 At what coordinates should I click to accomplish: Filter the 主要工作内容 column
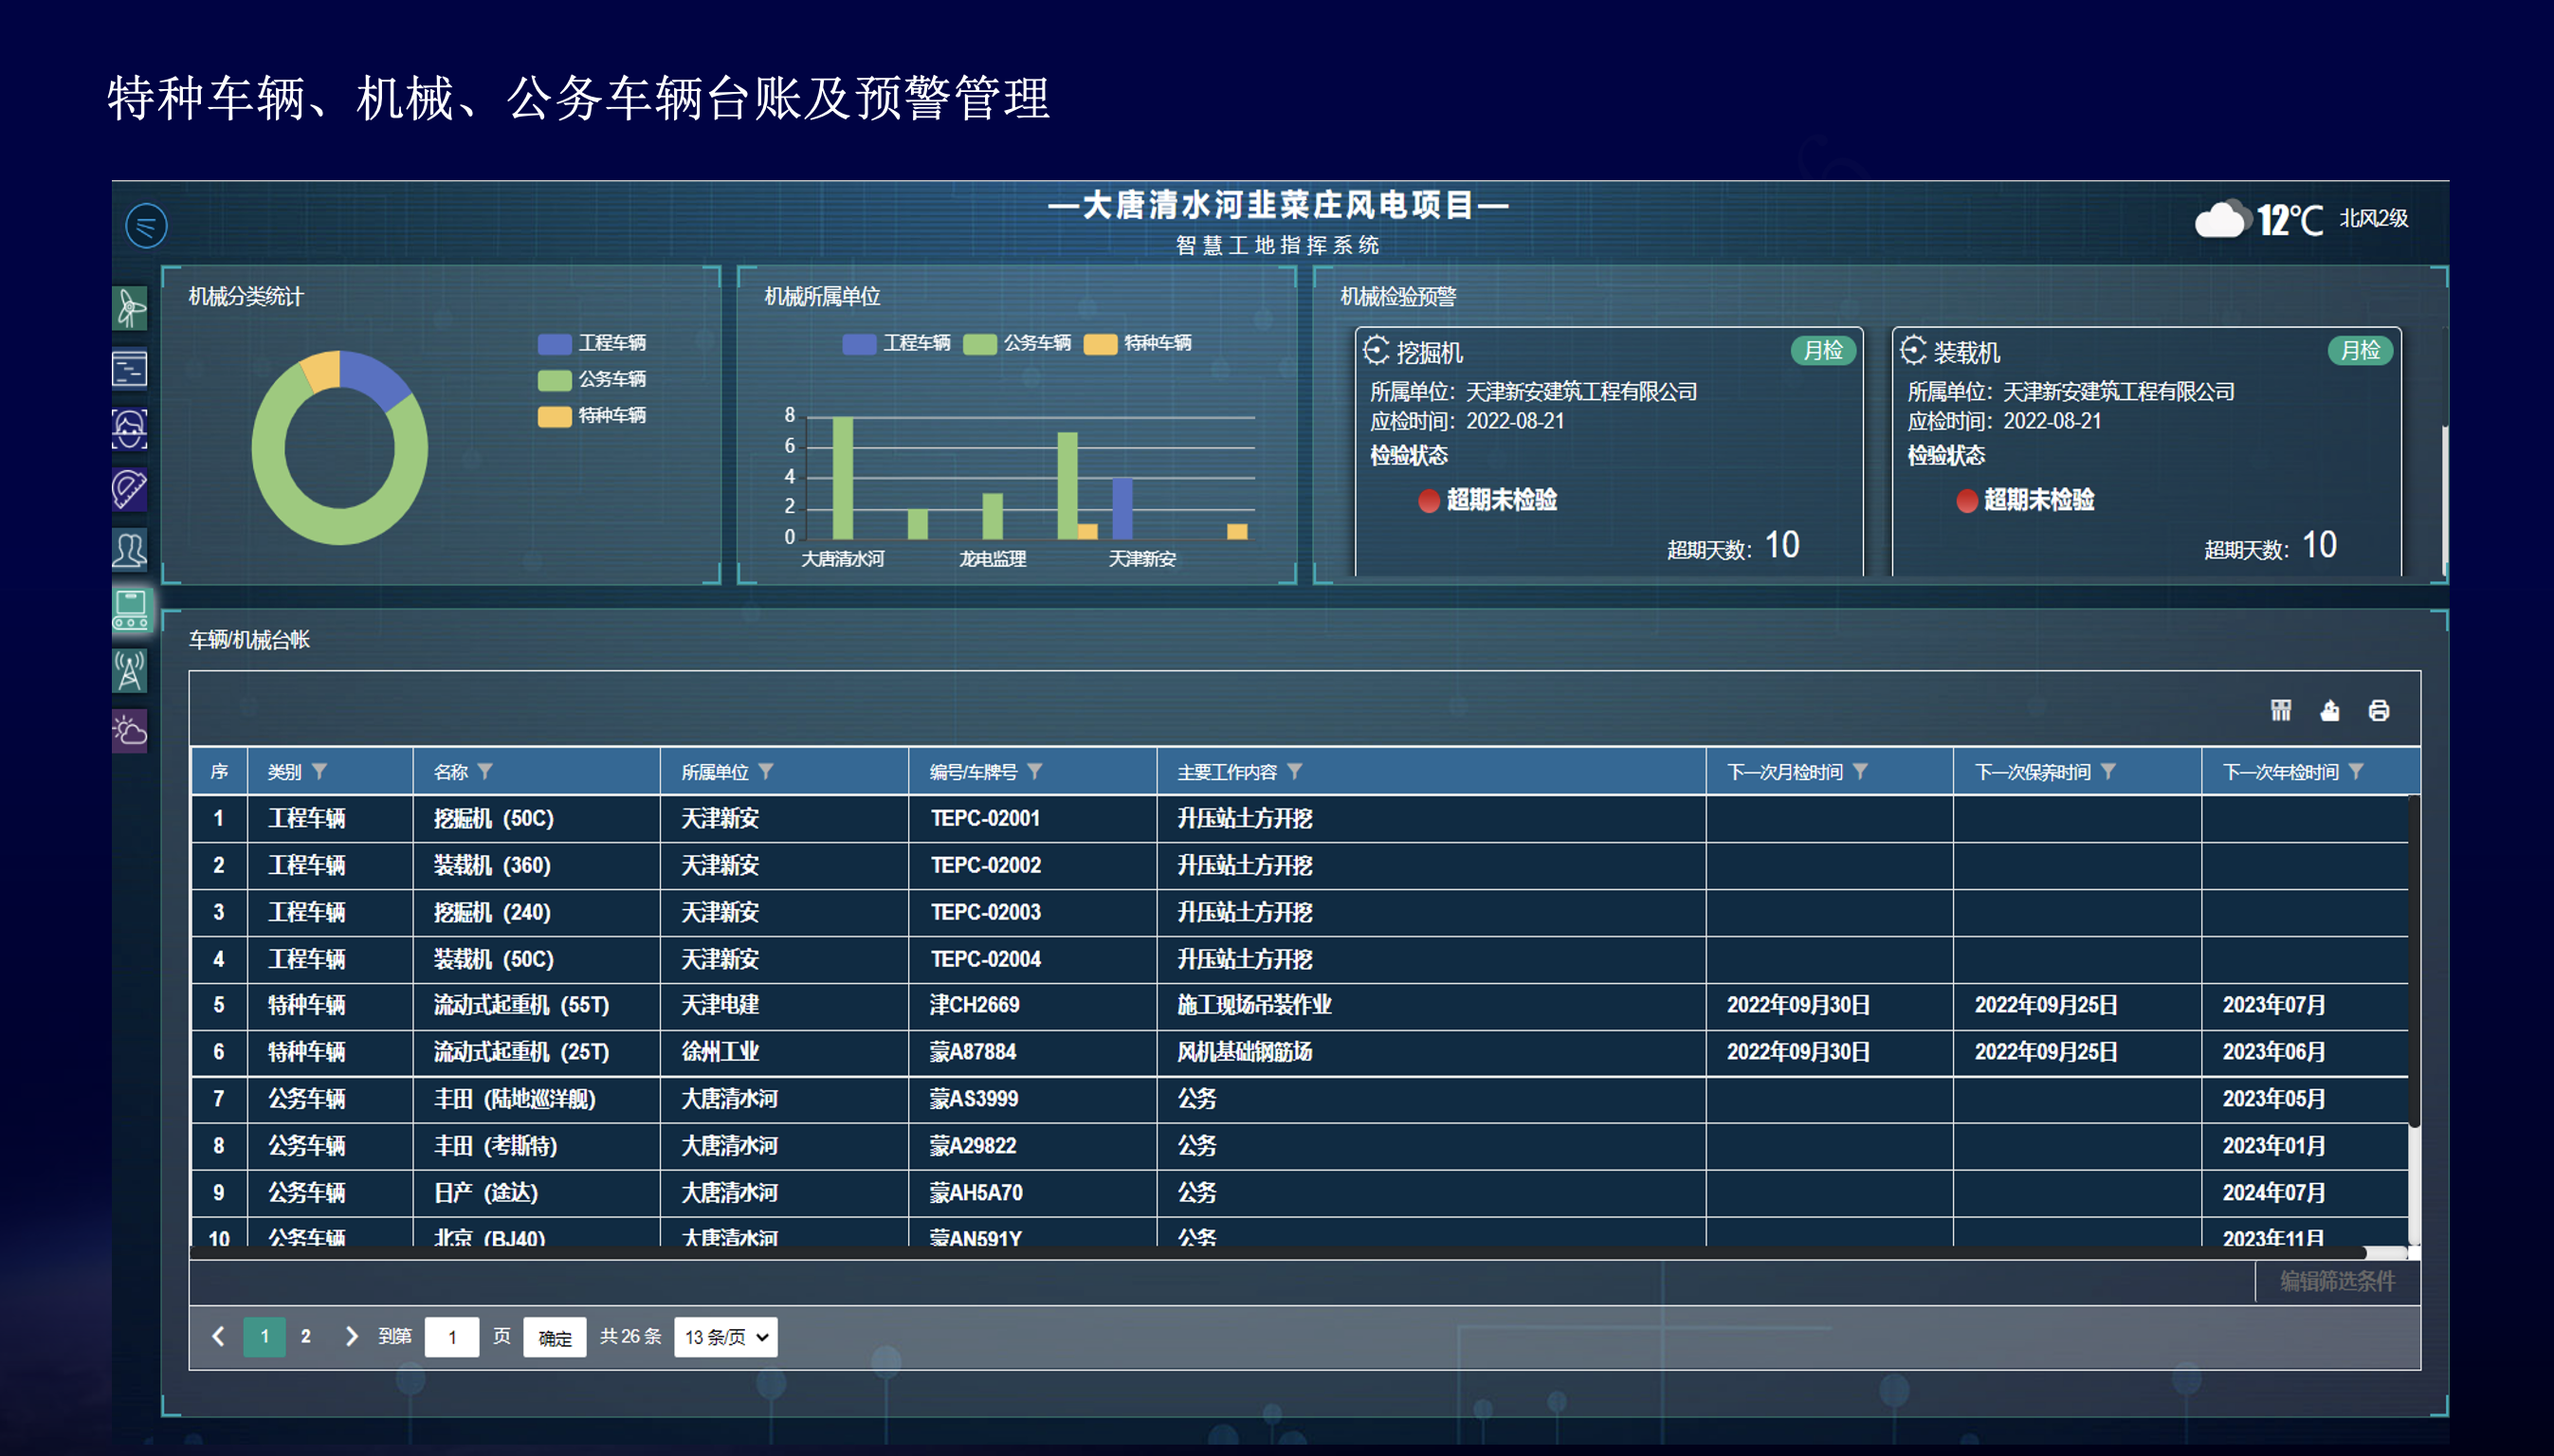pyautogui.click(x=1295, y=771)
